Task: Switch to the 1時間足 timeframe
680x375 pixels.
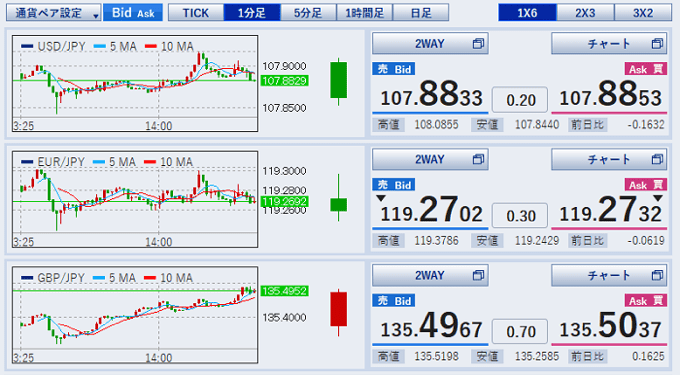Action: pos(364,13)
